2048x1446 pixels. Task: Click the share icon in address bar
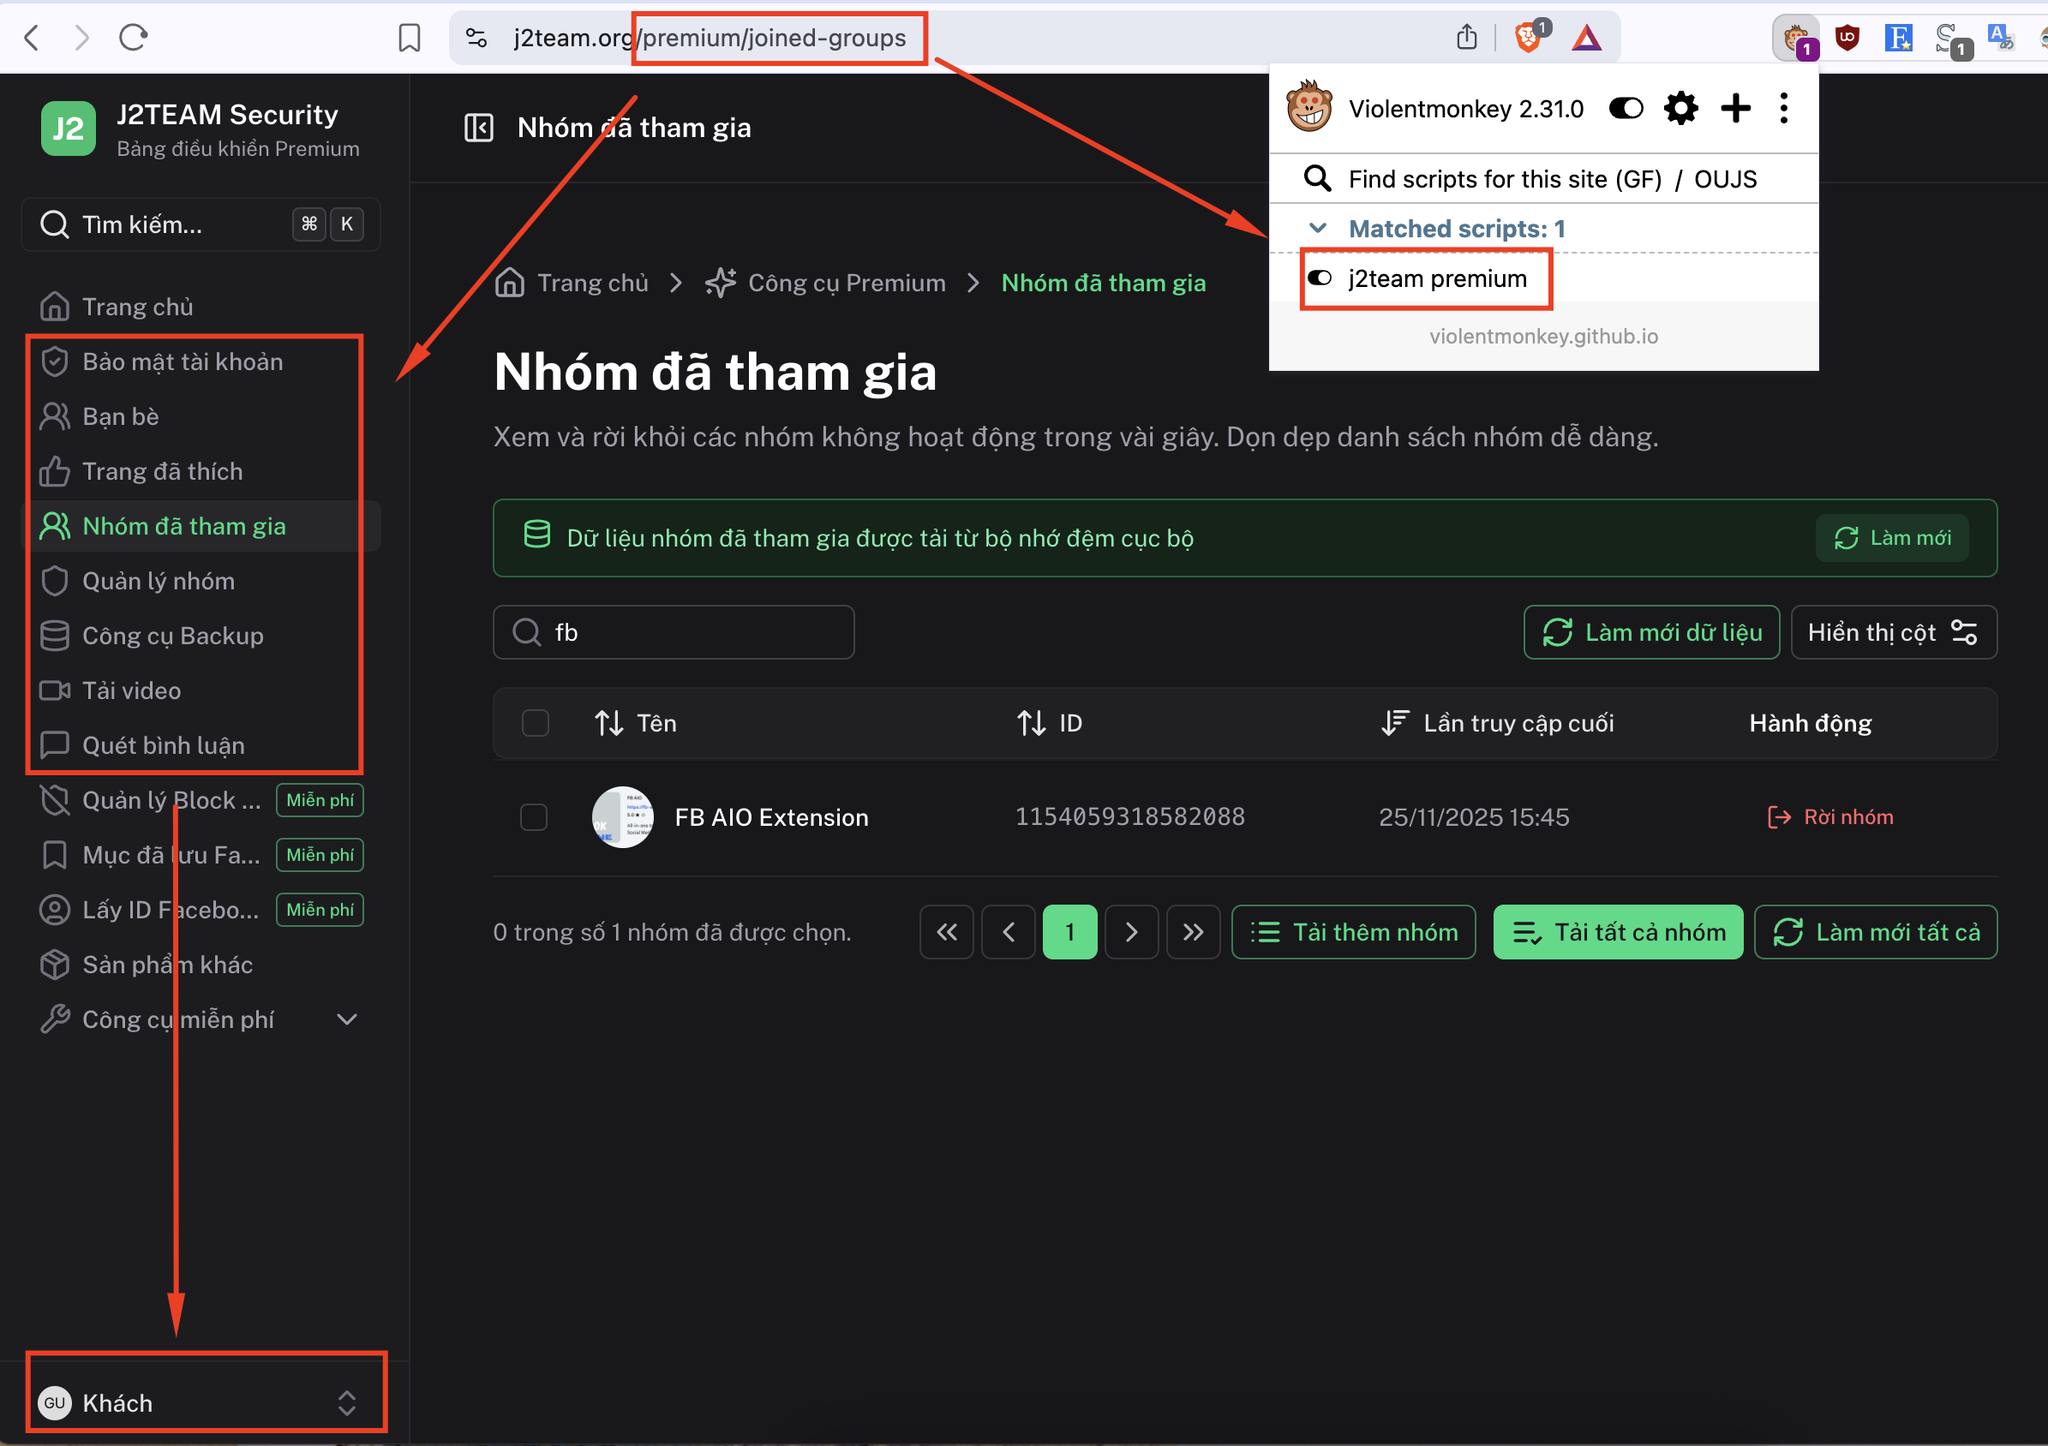(1466, 38)
